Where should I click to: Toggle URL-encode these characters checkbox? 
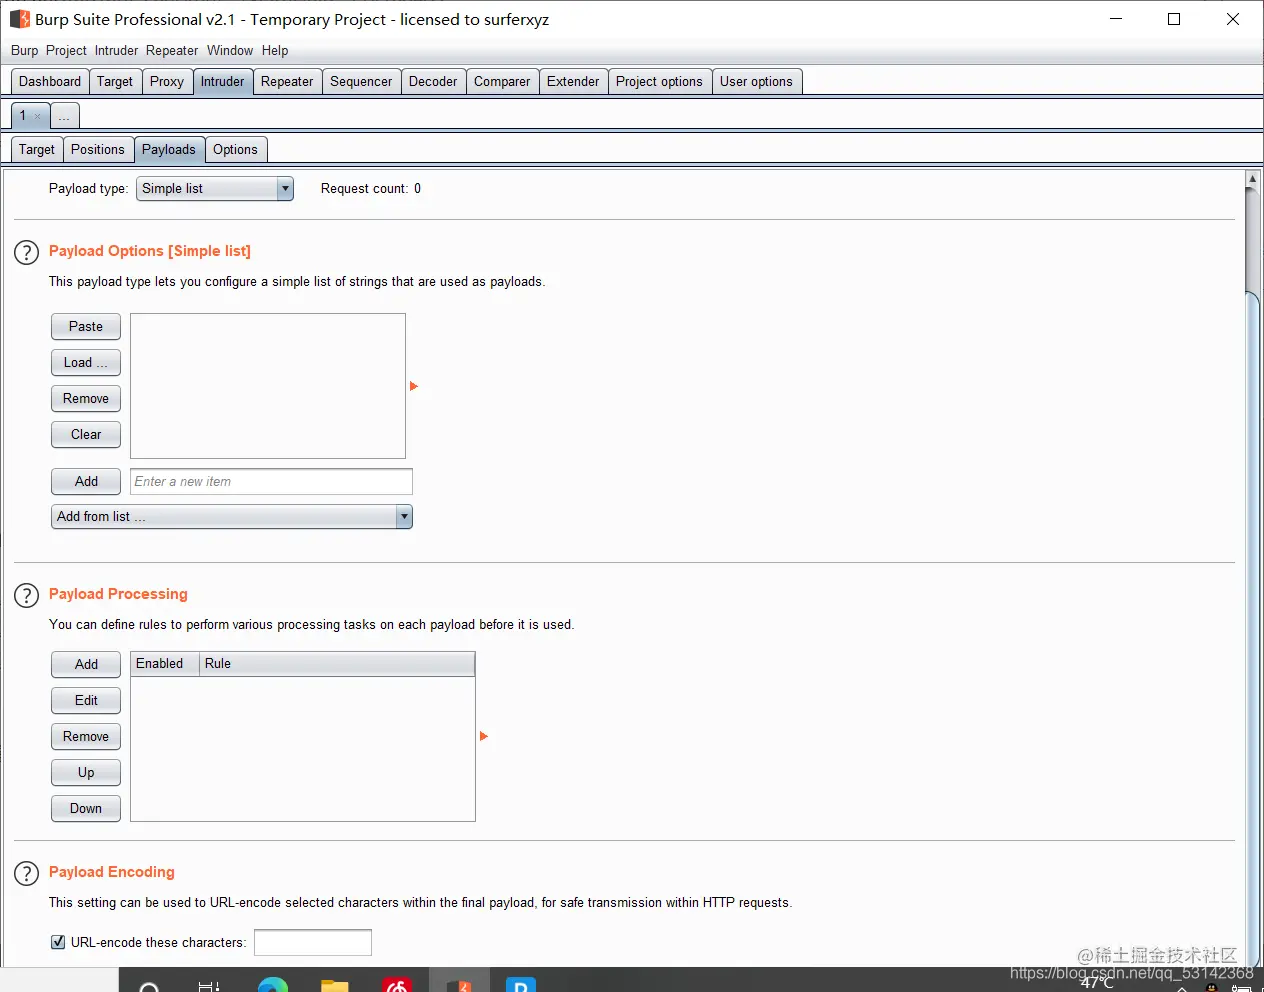[58, 942]
